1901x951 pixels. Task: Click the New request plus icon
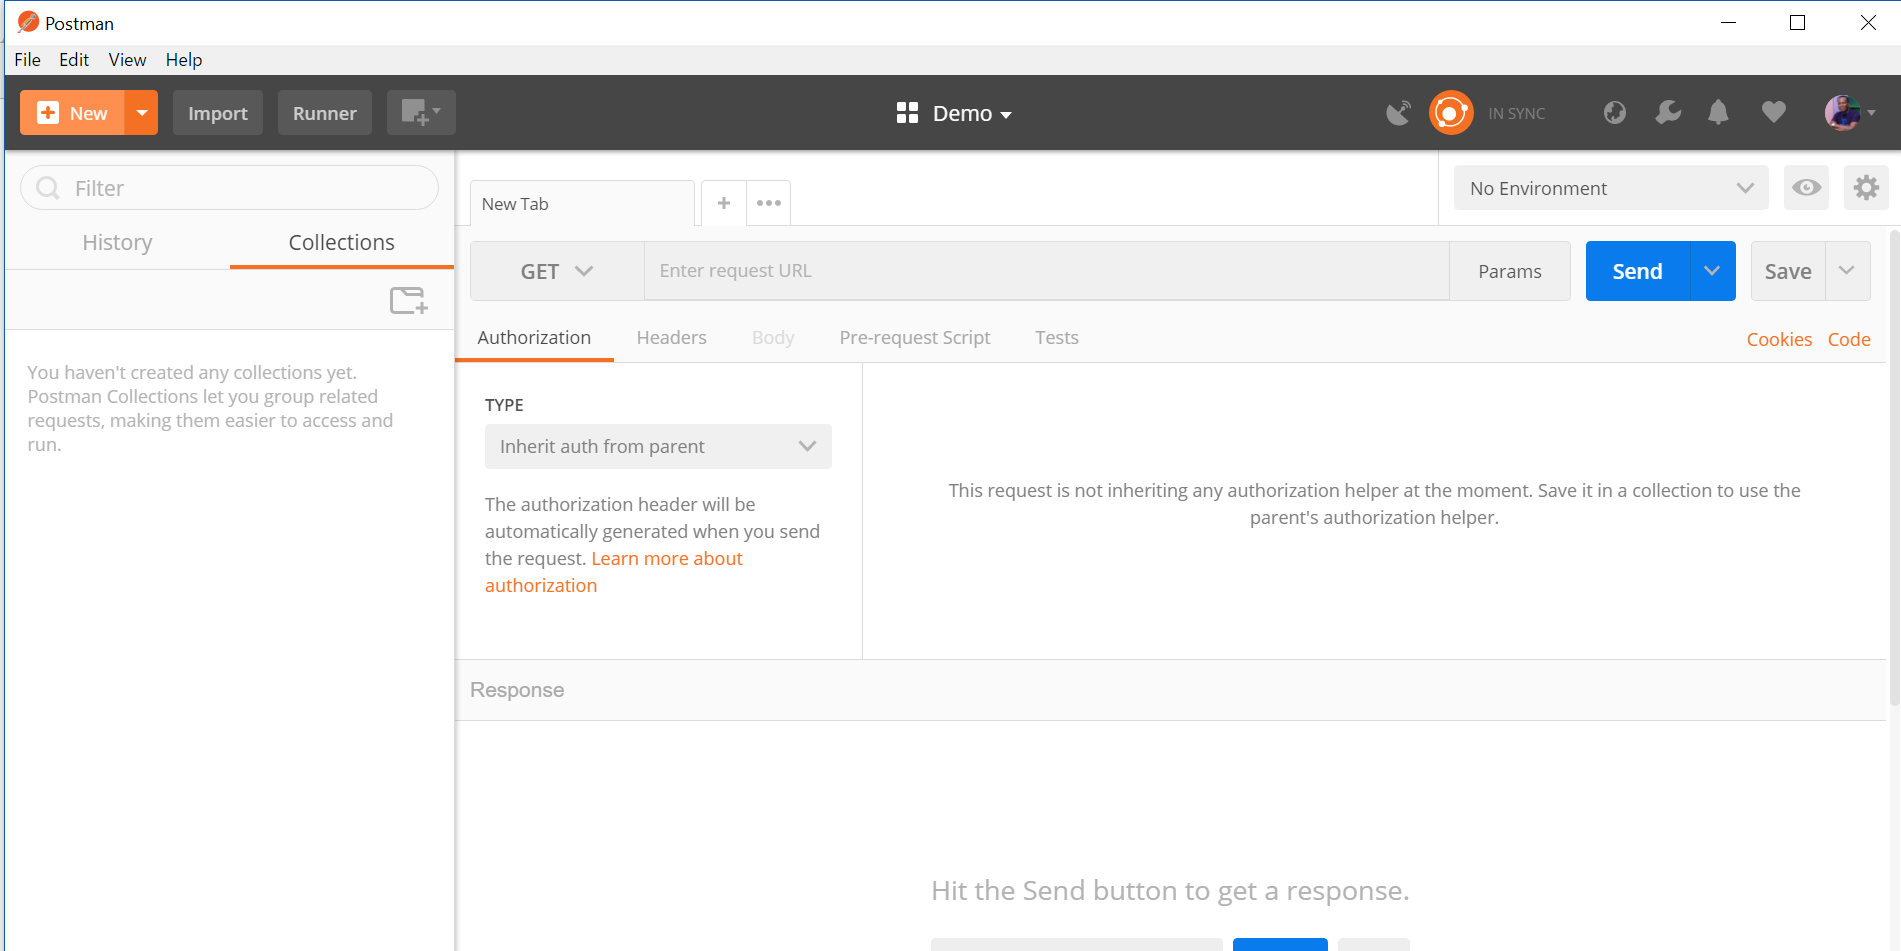point(48,113)
